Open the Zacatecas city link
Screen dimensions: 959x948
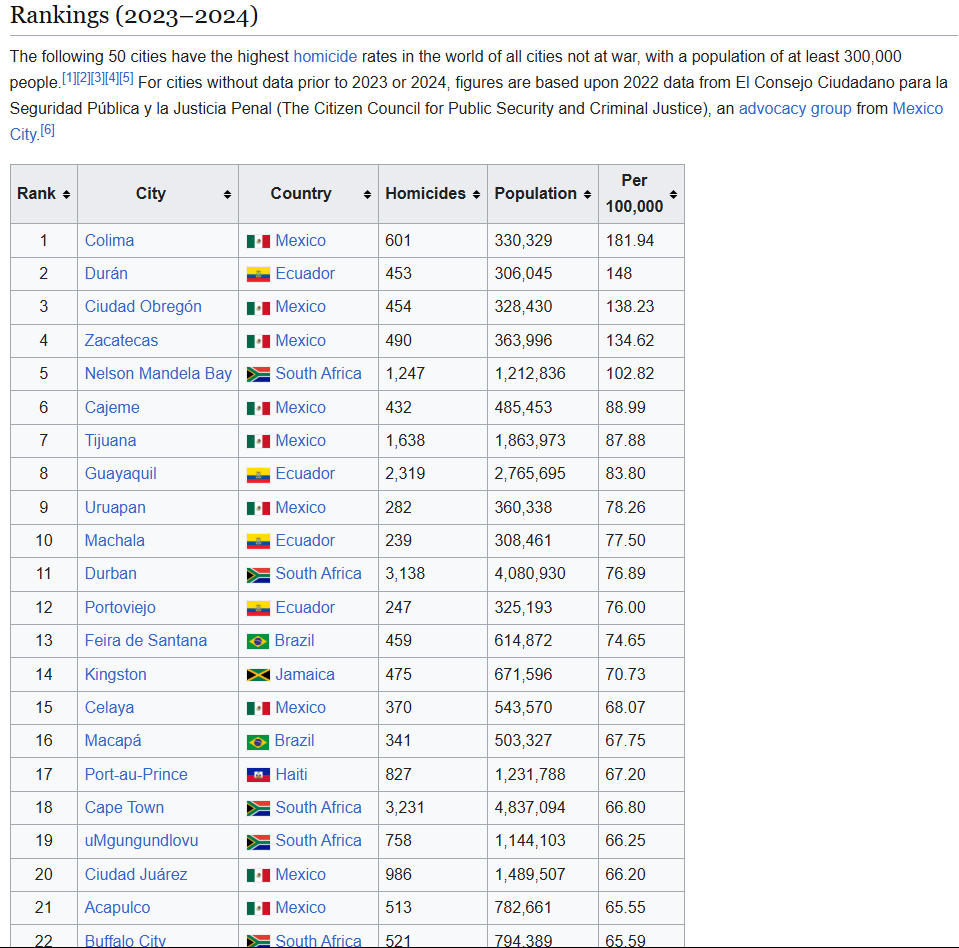coord(121,340)
